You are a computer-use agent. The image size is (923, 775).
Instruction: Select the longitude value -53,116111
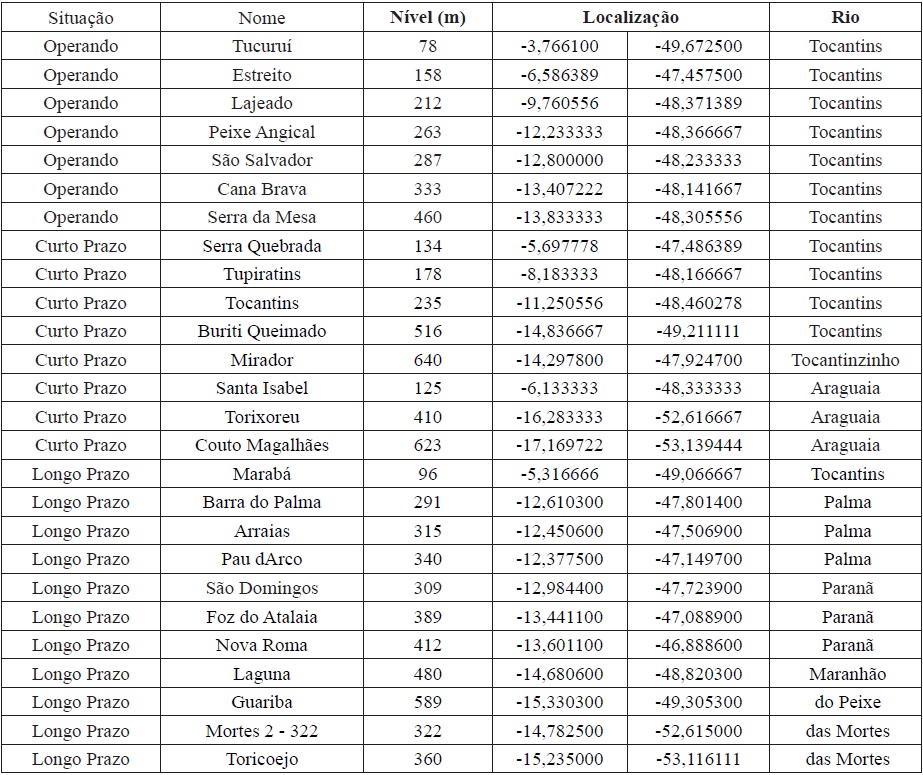click(698, 760)
